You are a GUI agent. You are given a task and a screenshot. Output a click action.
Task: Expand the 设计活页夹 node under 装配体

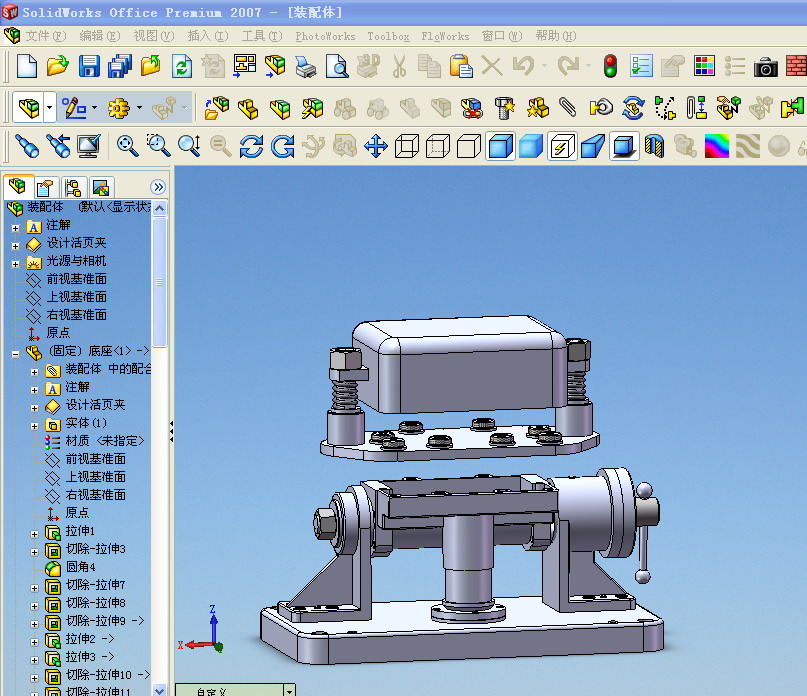(x=15, y=246)
